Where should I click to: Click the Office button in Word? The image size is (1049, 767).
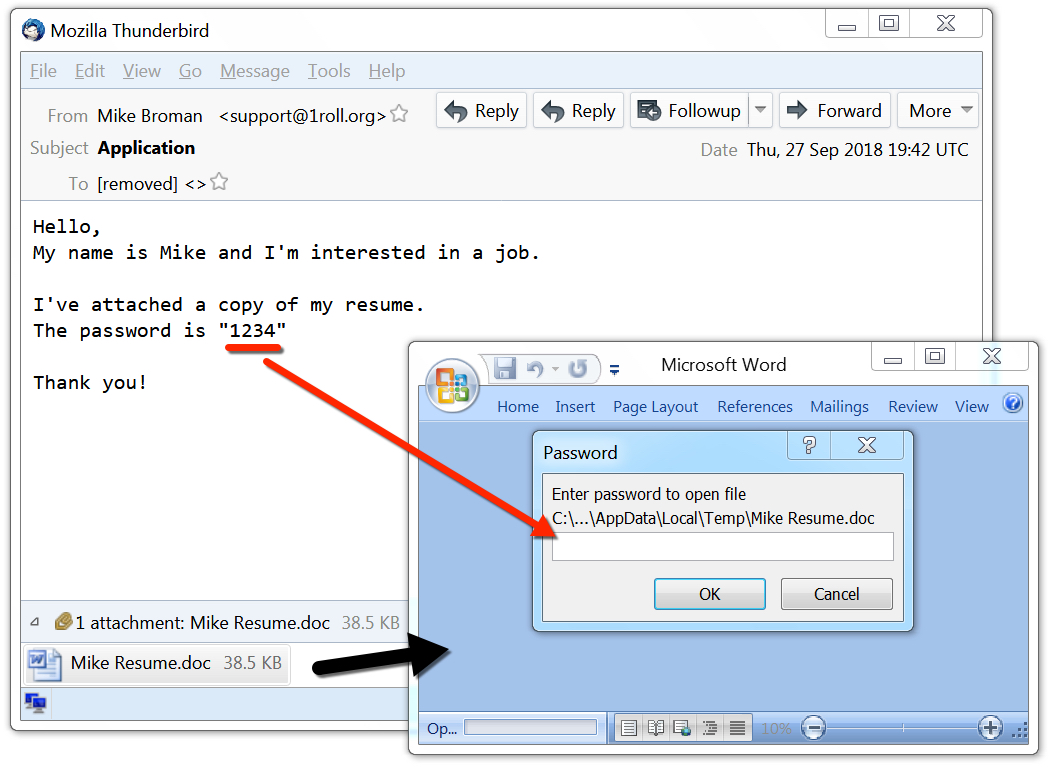point(453,386)
